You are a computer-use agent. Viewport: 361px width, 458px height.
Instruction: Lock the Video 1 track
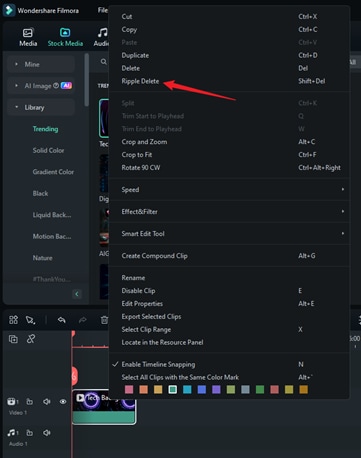click(30, 402)
